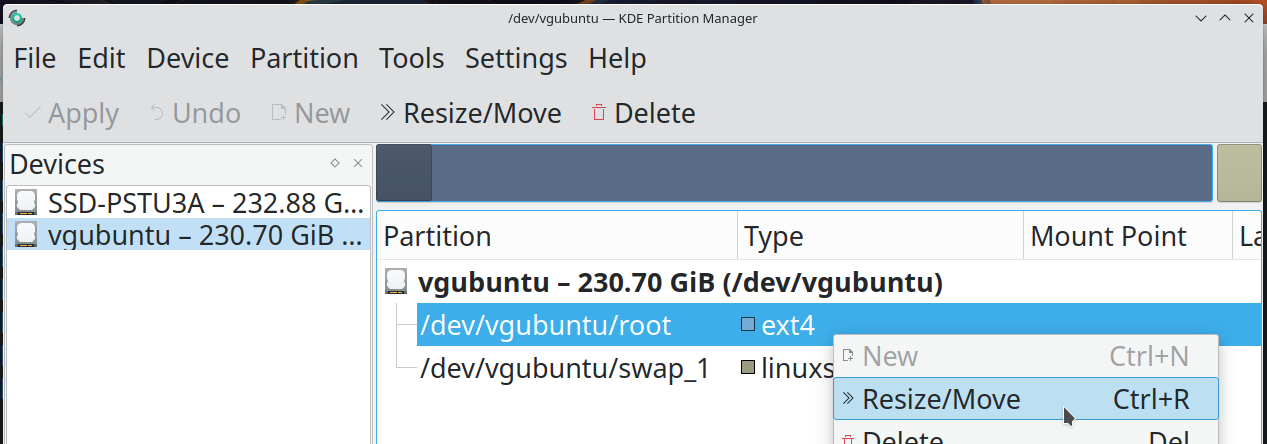This screenshot has width=1267, height=444.
Task: Open the Tools menu
Action: pos(411,59)
